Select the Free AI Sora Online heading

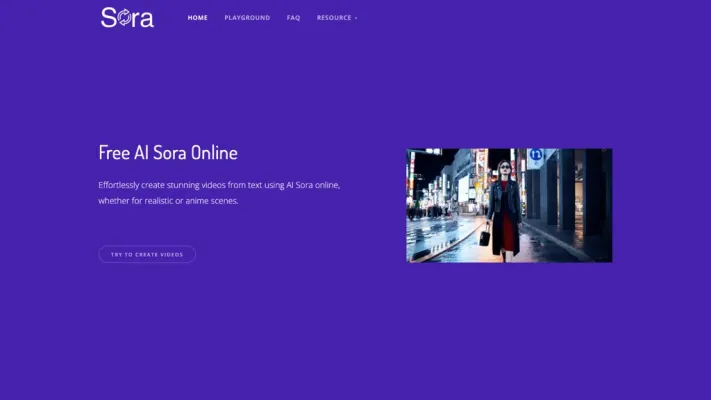click(x=168, y=153)
